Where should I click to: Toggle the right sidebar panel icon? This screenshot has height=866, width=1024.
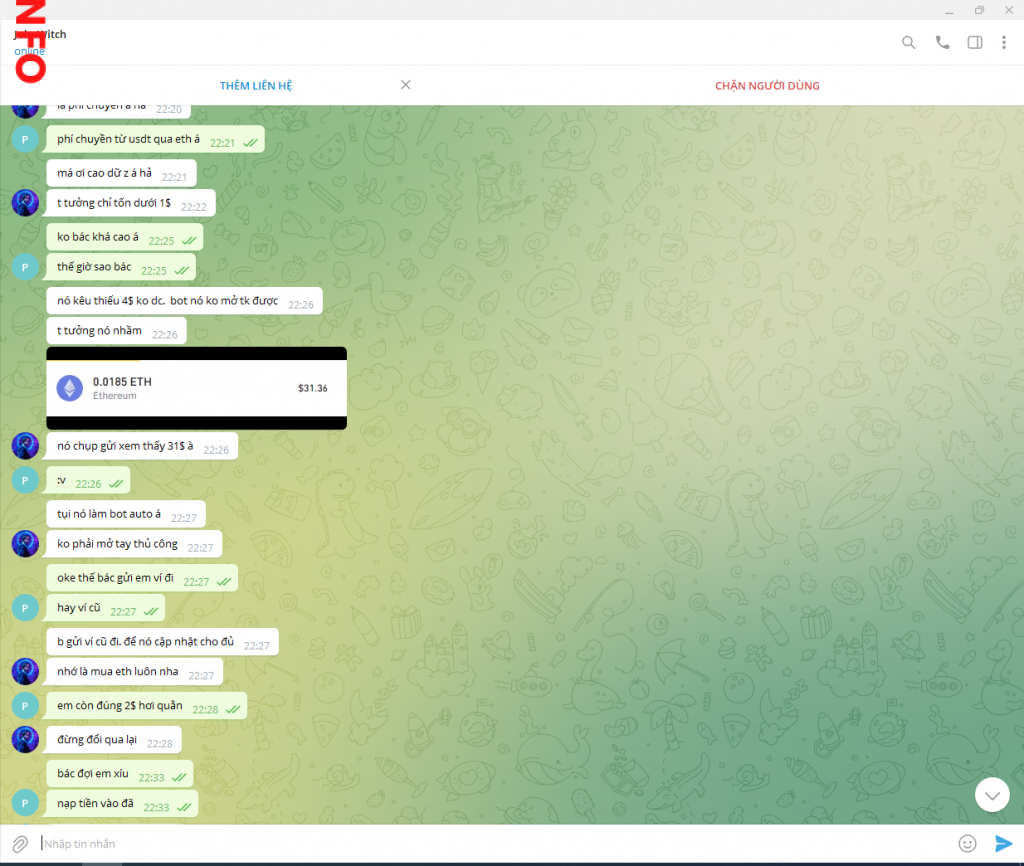pyautogui.click(x=975, y=43)
